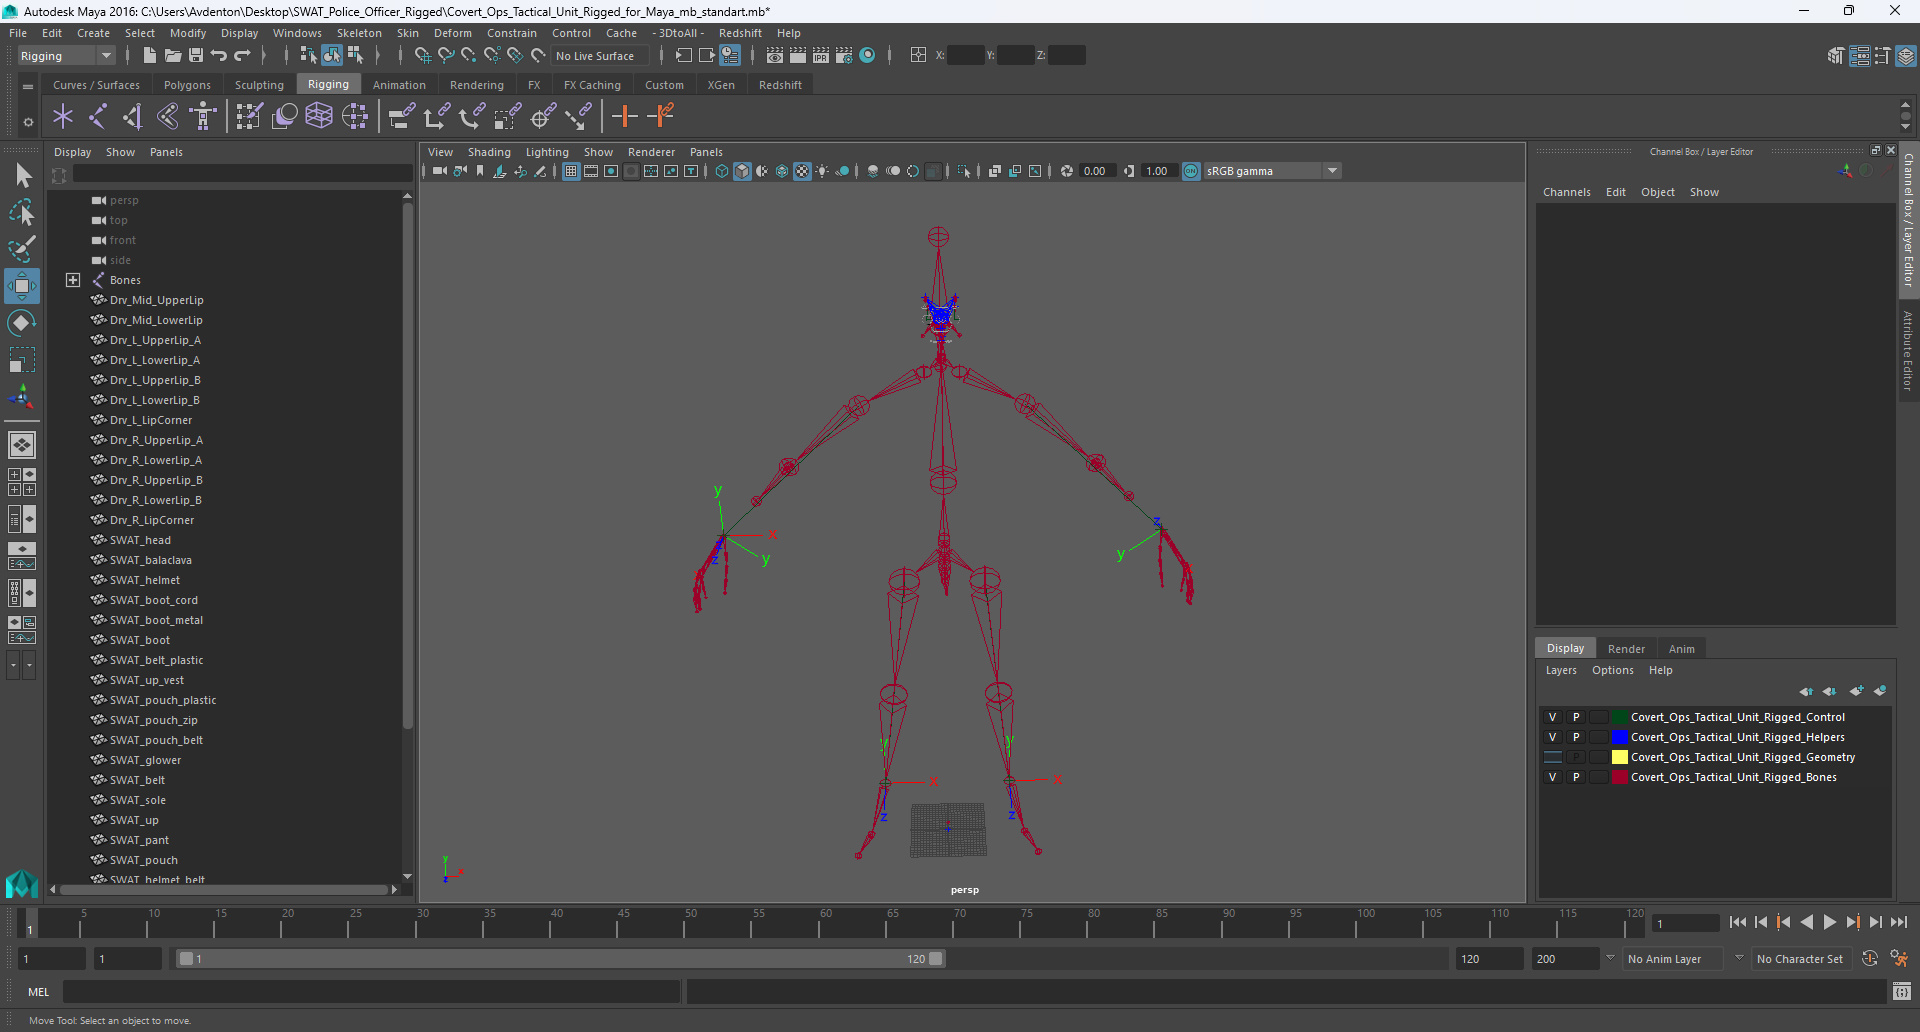This screenshot has width=1920, height=1032.
Task: Save the scene with the disk icon
Action: [196, 56]
